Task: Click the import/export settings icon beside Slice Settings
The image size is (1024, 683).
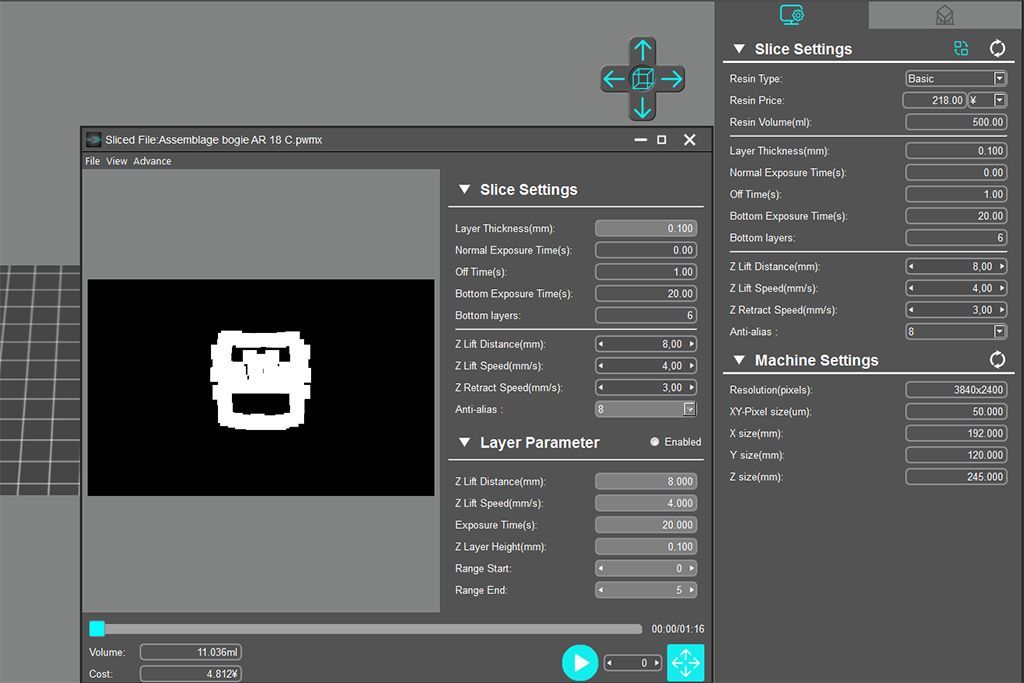Action: [x=961, y=48]
